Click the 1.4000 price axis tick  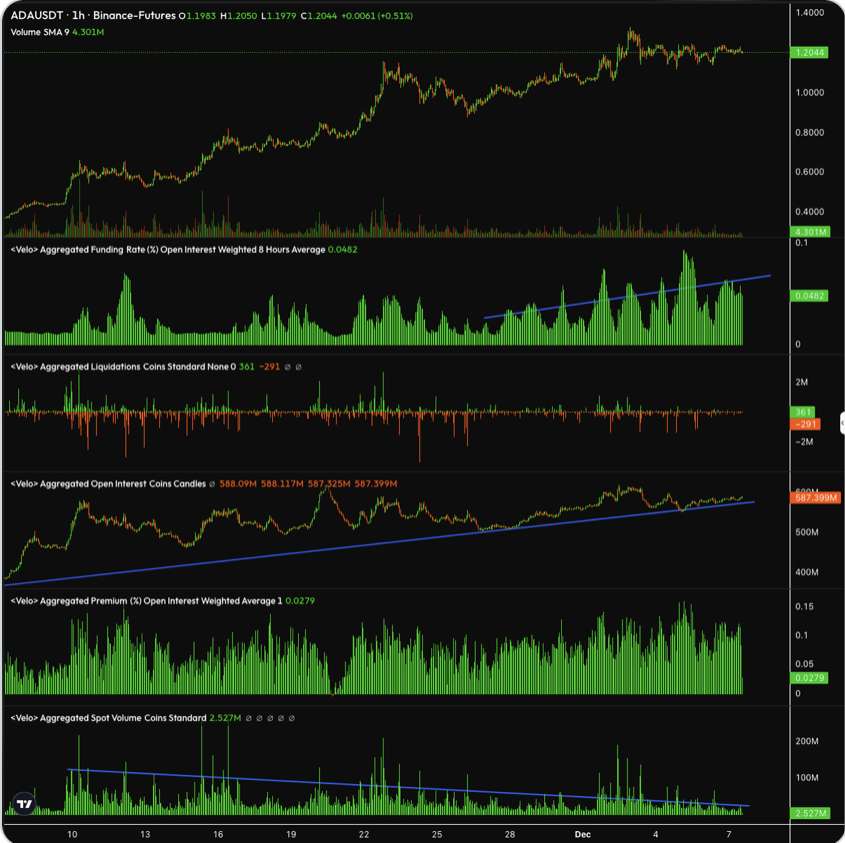point(809,13)
